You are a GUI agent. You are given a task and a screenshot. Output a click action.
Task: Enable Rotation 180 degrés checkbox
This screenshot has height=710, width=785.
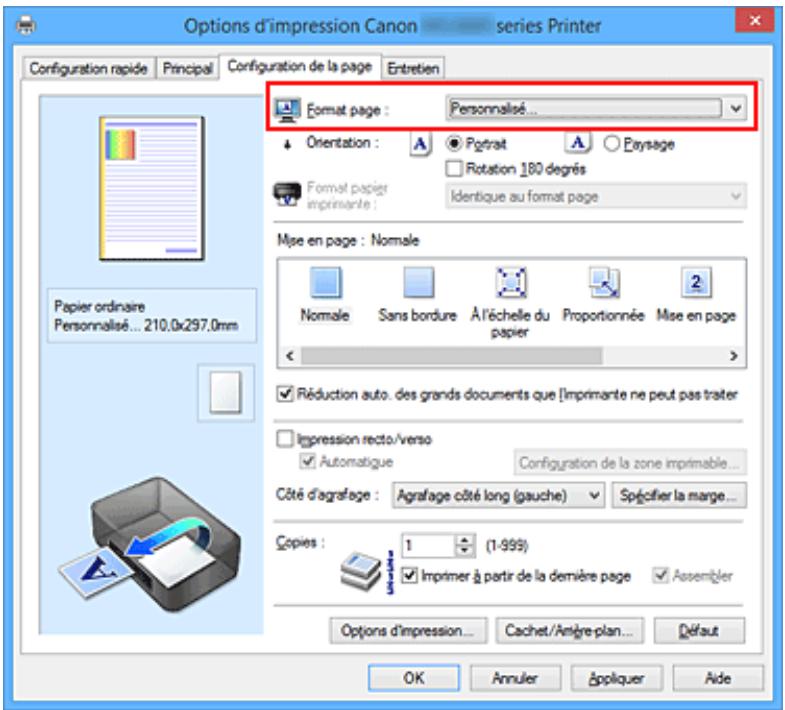click(454, 168)
